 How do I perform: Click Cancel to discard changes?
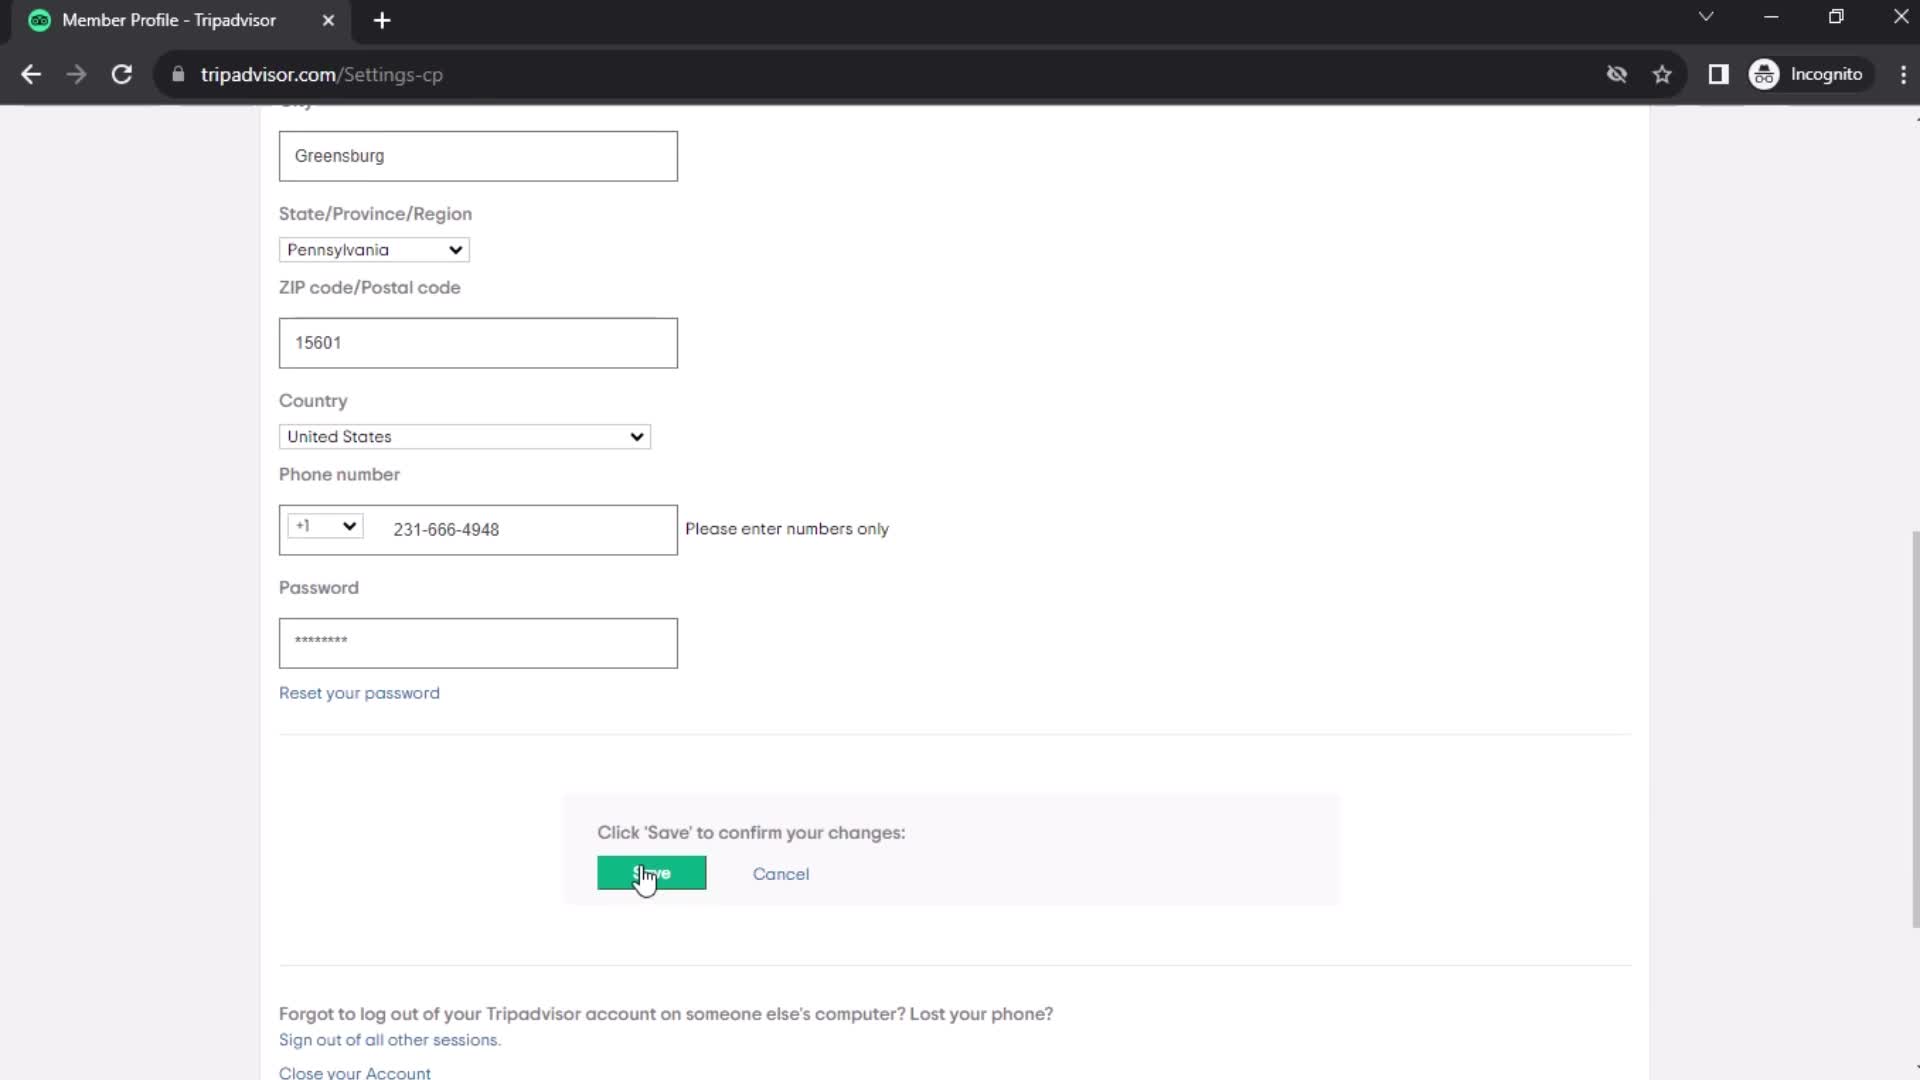pyautogui.click(x=781, y=873)
